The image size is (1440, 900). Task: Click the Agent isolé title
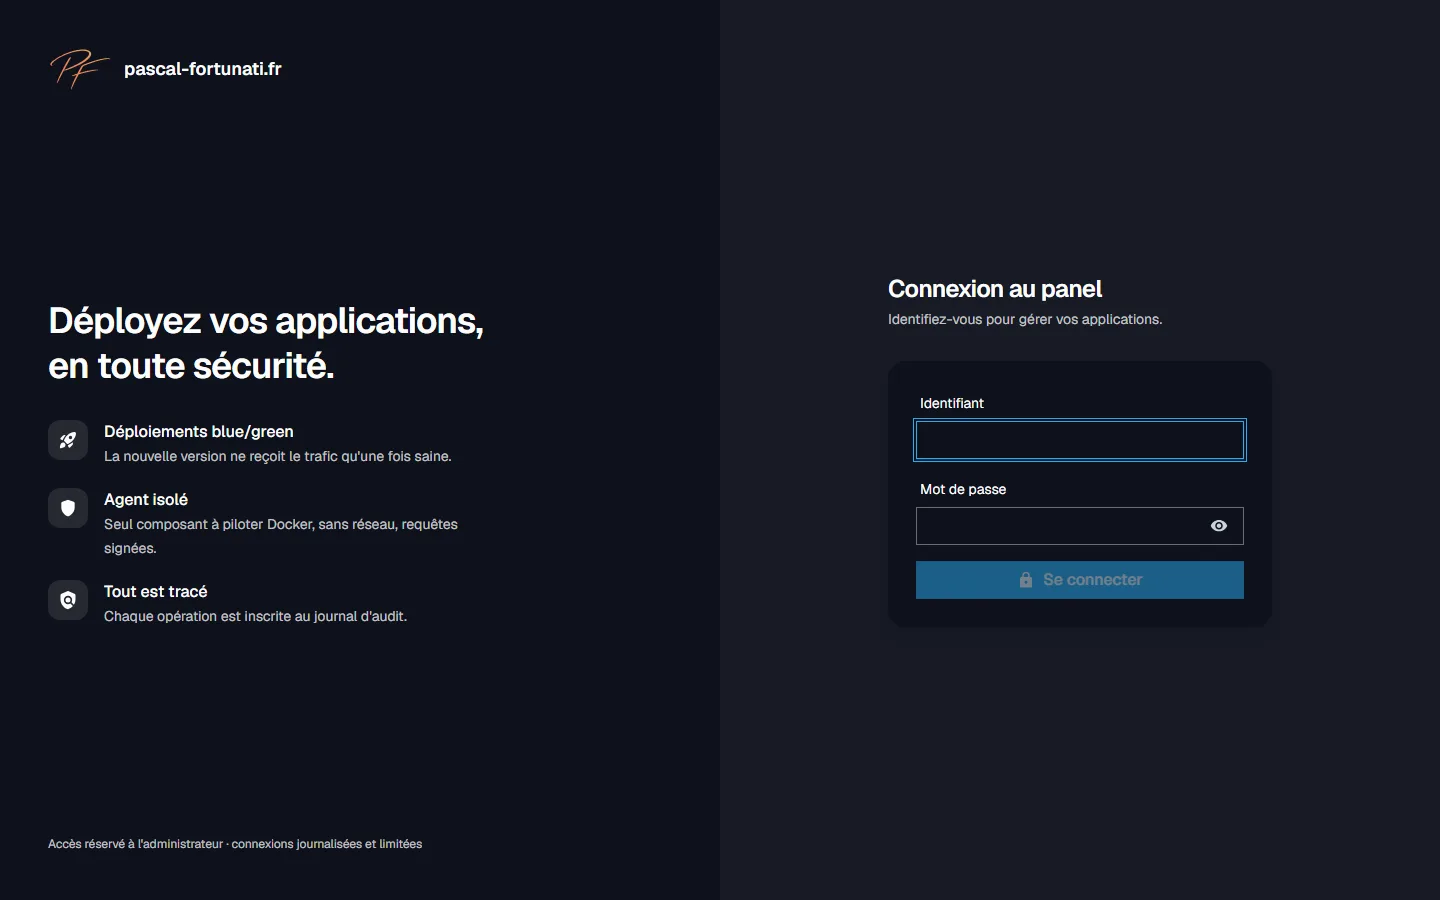pos(146,499)
